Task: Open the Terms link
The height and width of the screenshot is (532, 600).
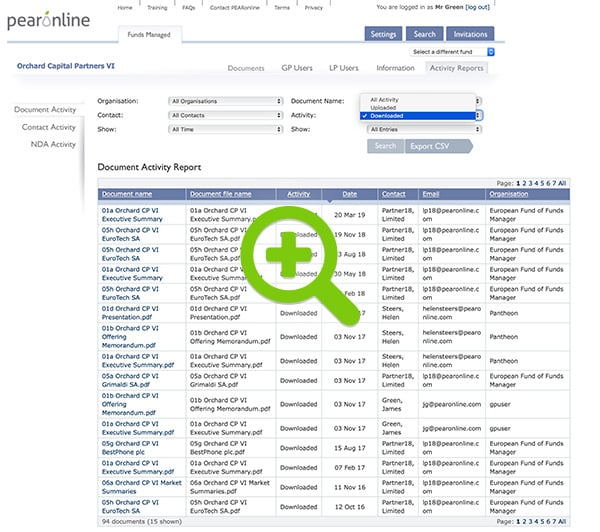Action: (282, 8)
